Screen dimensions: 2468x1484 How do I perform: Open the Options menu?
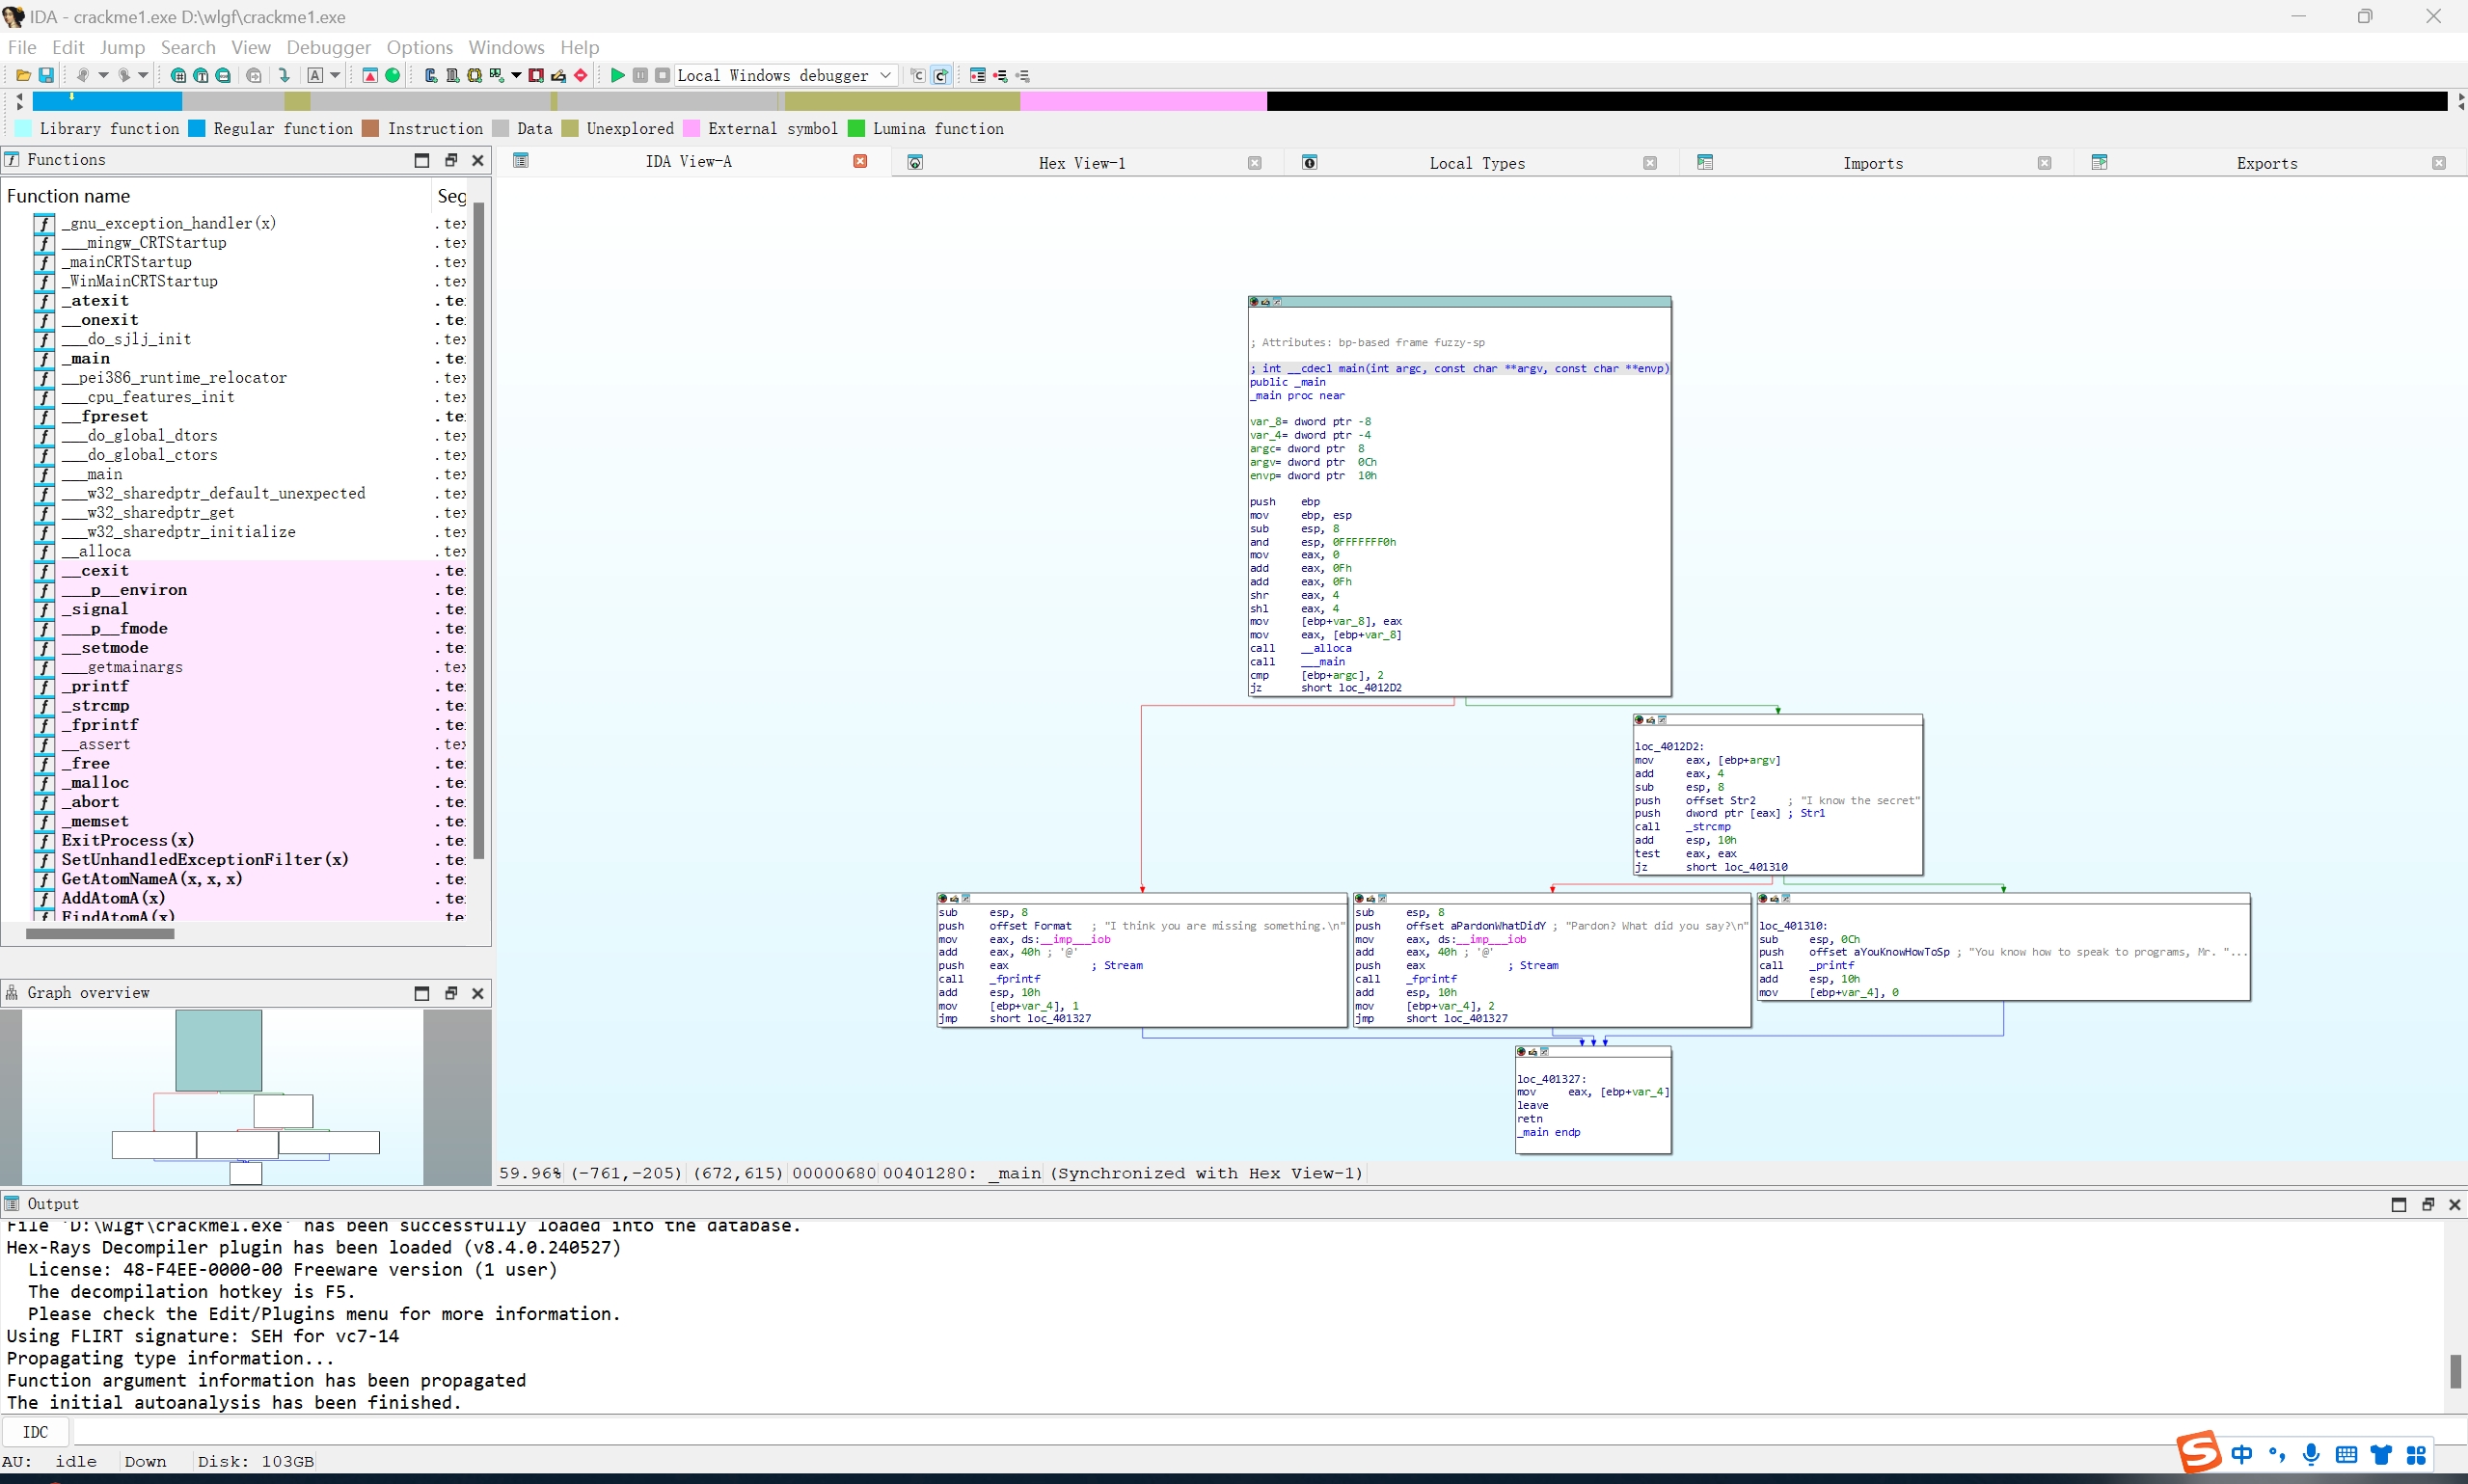419,47
